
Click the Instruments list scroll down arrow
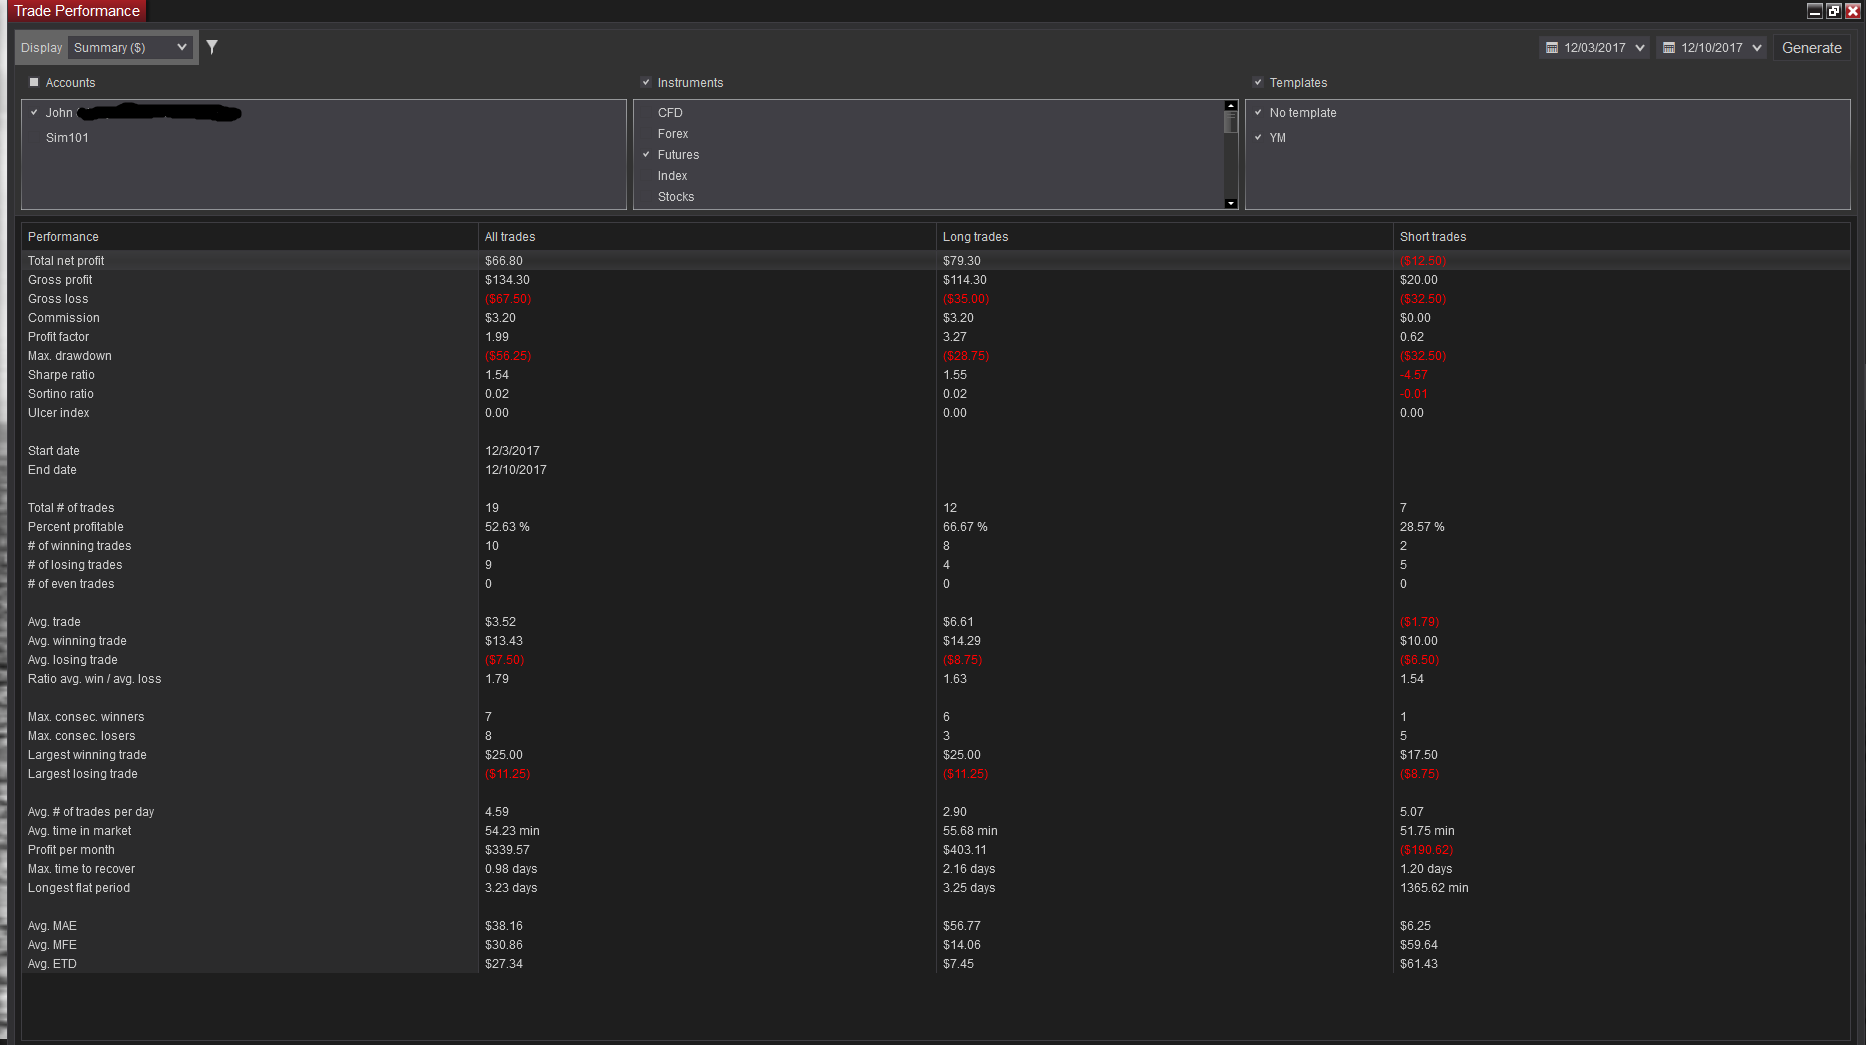(x=1231, y=203)
